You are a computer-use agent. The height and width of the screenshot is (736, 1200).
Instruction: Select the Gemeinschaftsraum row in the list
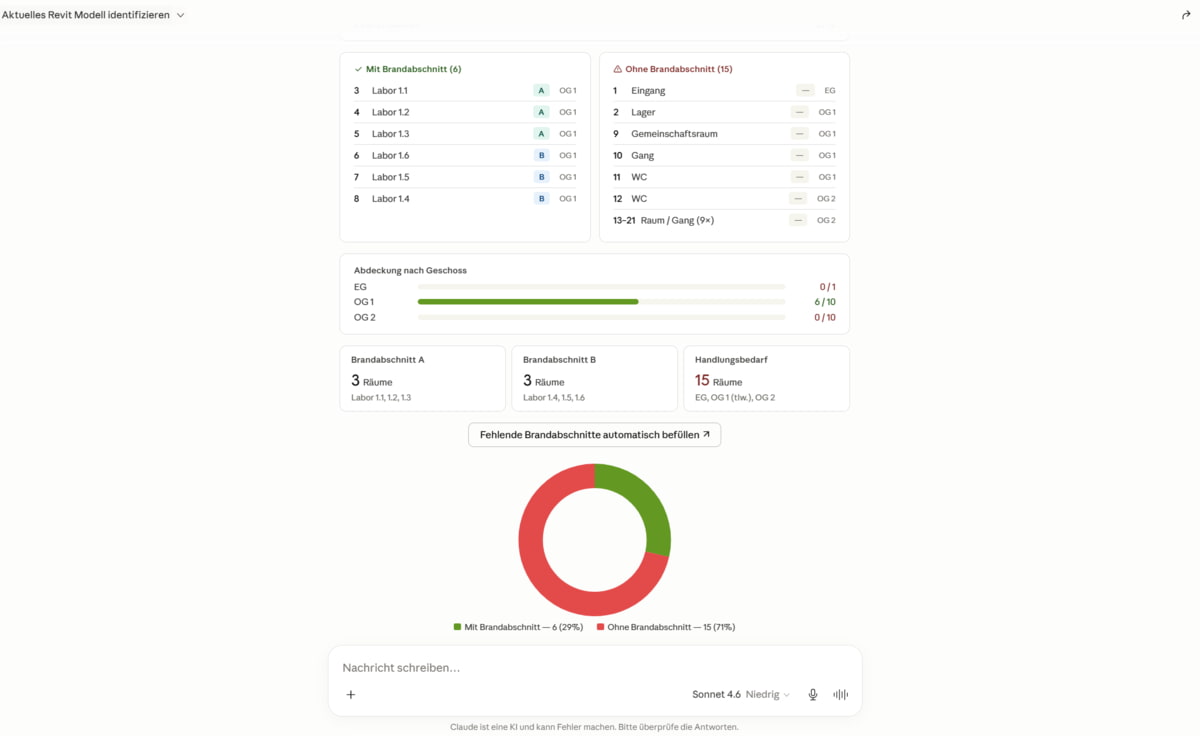724,133
